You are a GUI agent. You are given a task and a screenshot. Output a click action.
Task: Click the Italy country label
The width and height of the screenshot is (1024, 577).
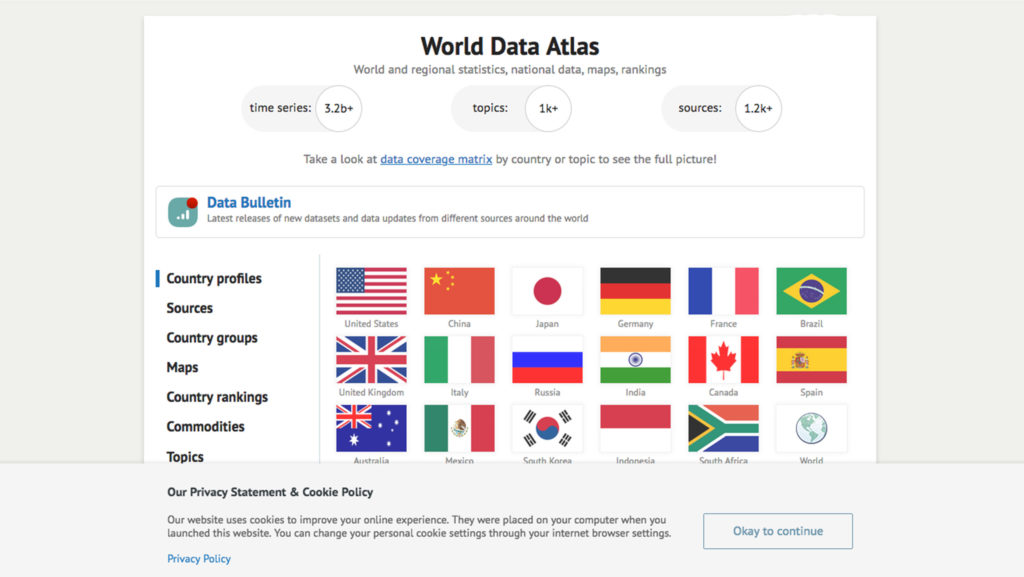pyautogui.click(x=459, y=392)
